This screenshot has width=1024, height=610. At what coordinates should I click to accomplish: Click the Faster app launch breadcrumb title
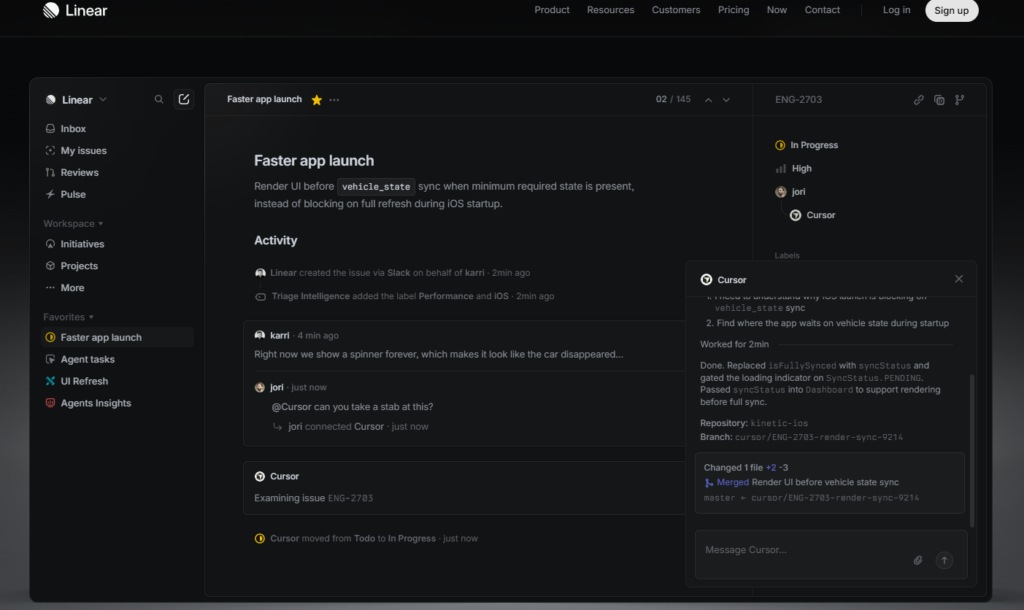pos(264,99)
